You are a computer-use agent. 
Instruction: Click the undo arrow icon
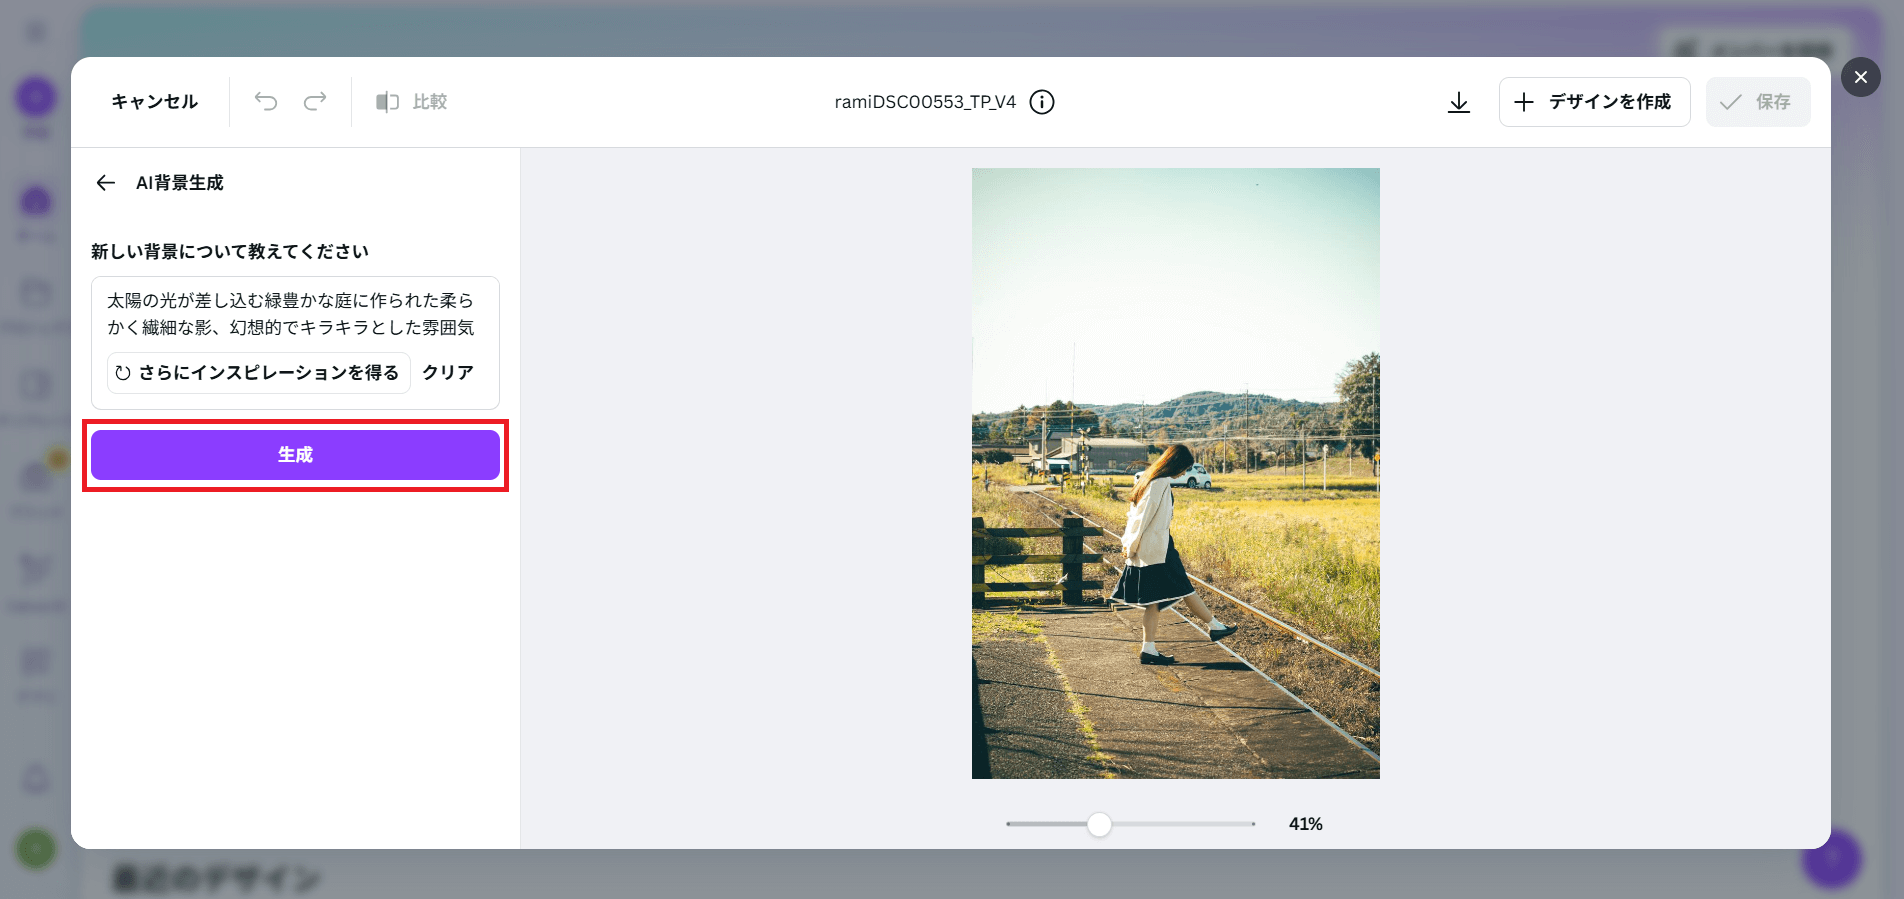click(x=266, y=101)
